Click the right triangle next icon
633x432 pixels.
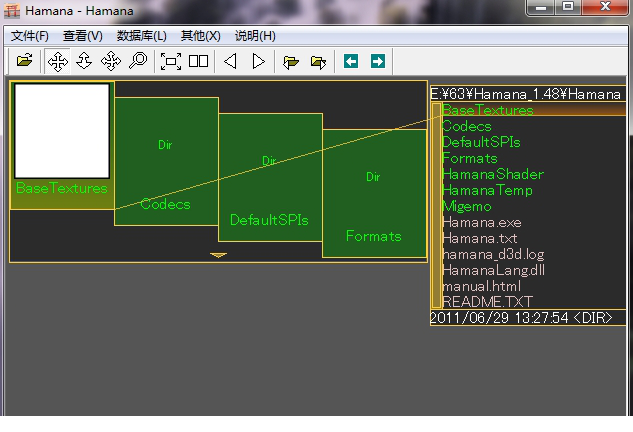(x=258, y=61)
